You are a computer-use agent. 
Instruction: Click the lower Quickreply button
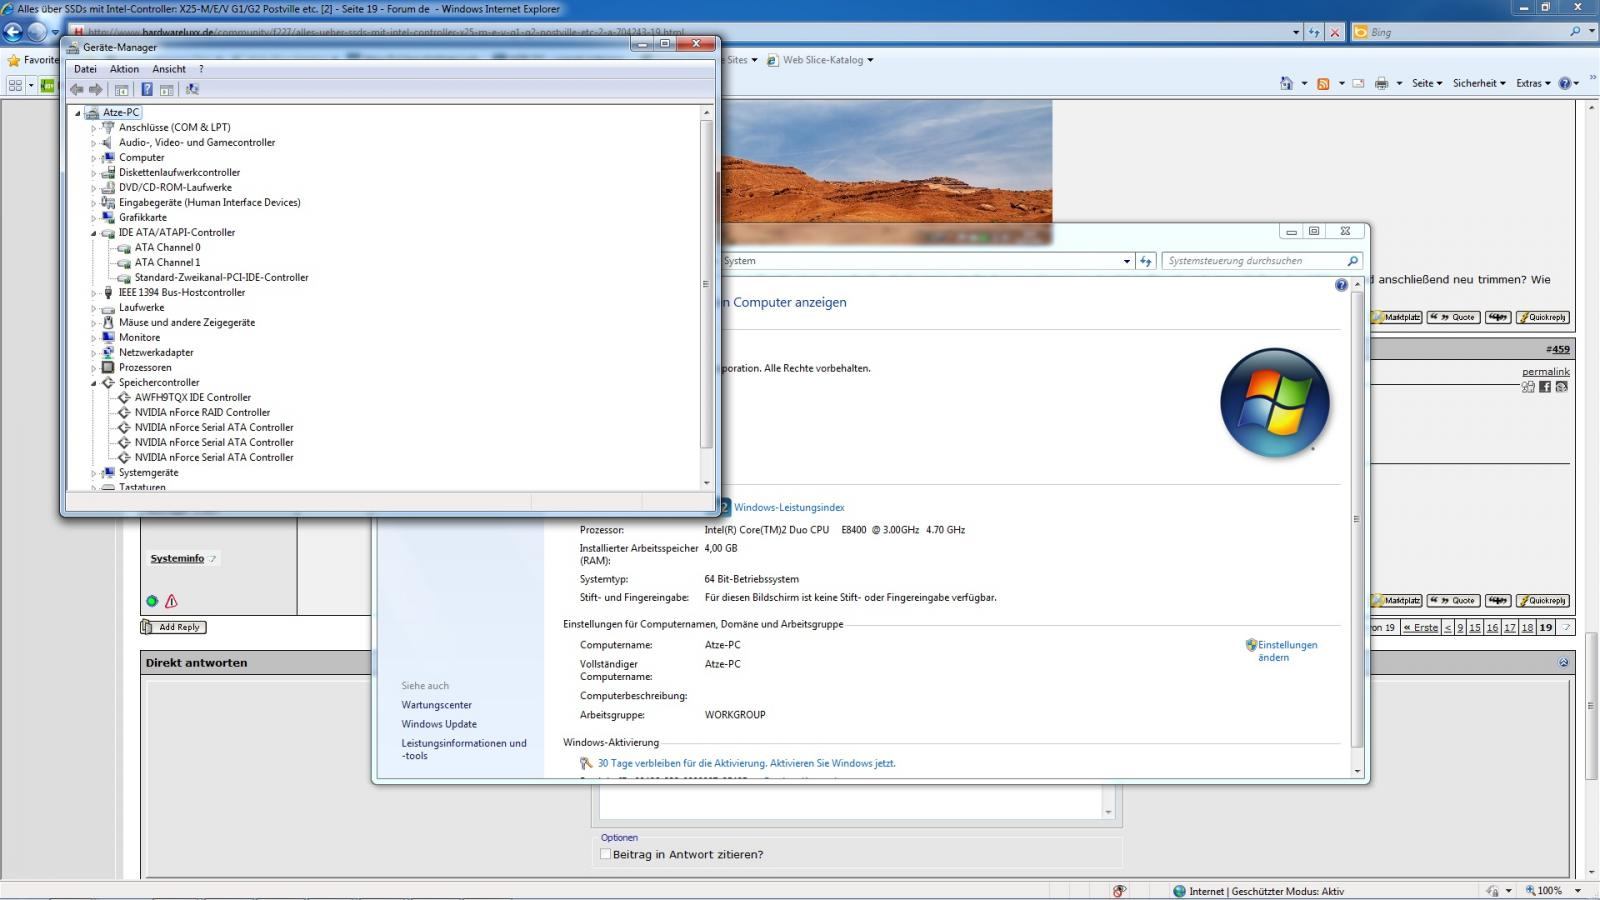[x=1543, y=601]
